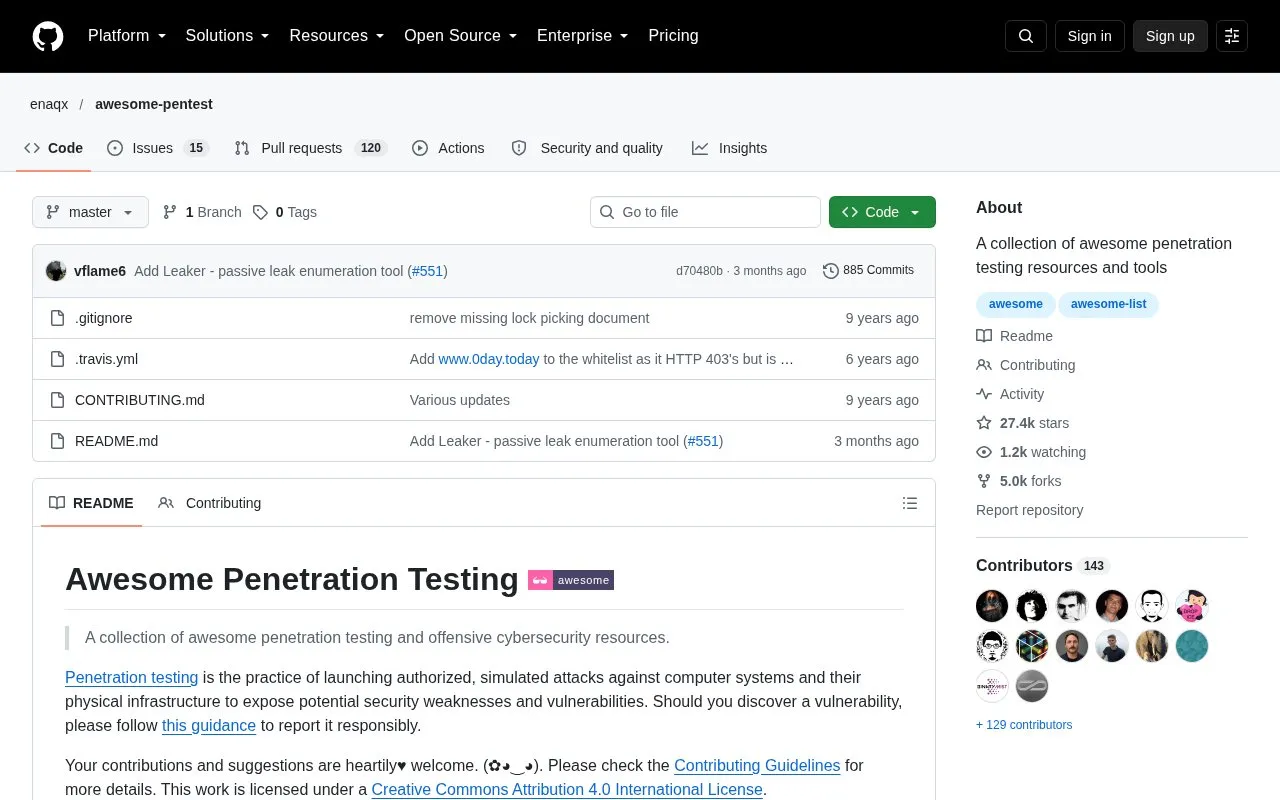The height and width of the screenshot is (800, 1280).
Task: Expand the Resources menu
Action: coord(337,36)
